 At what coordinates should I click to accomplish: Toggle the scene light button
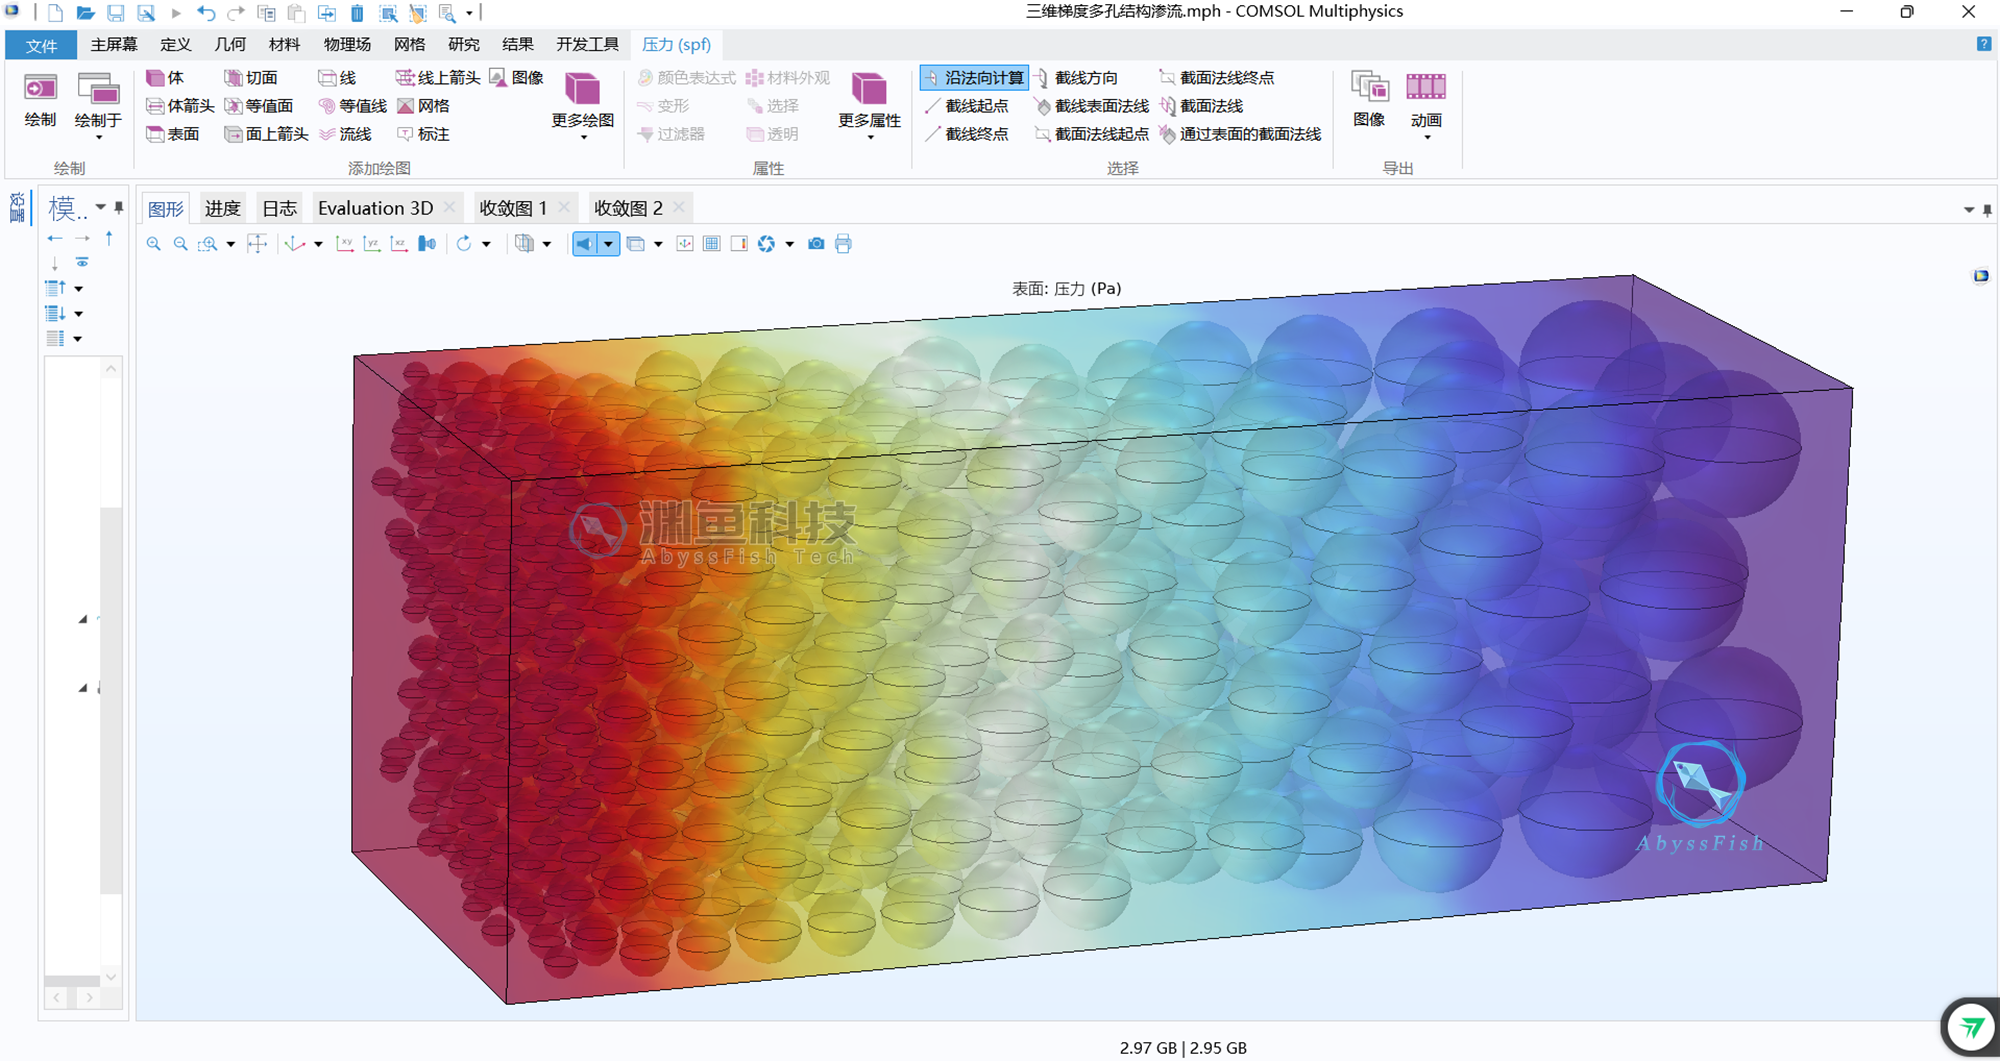coord(584,244)
